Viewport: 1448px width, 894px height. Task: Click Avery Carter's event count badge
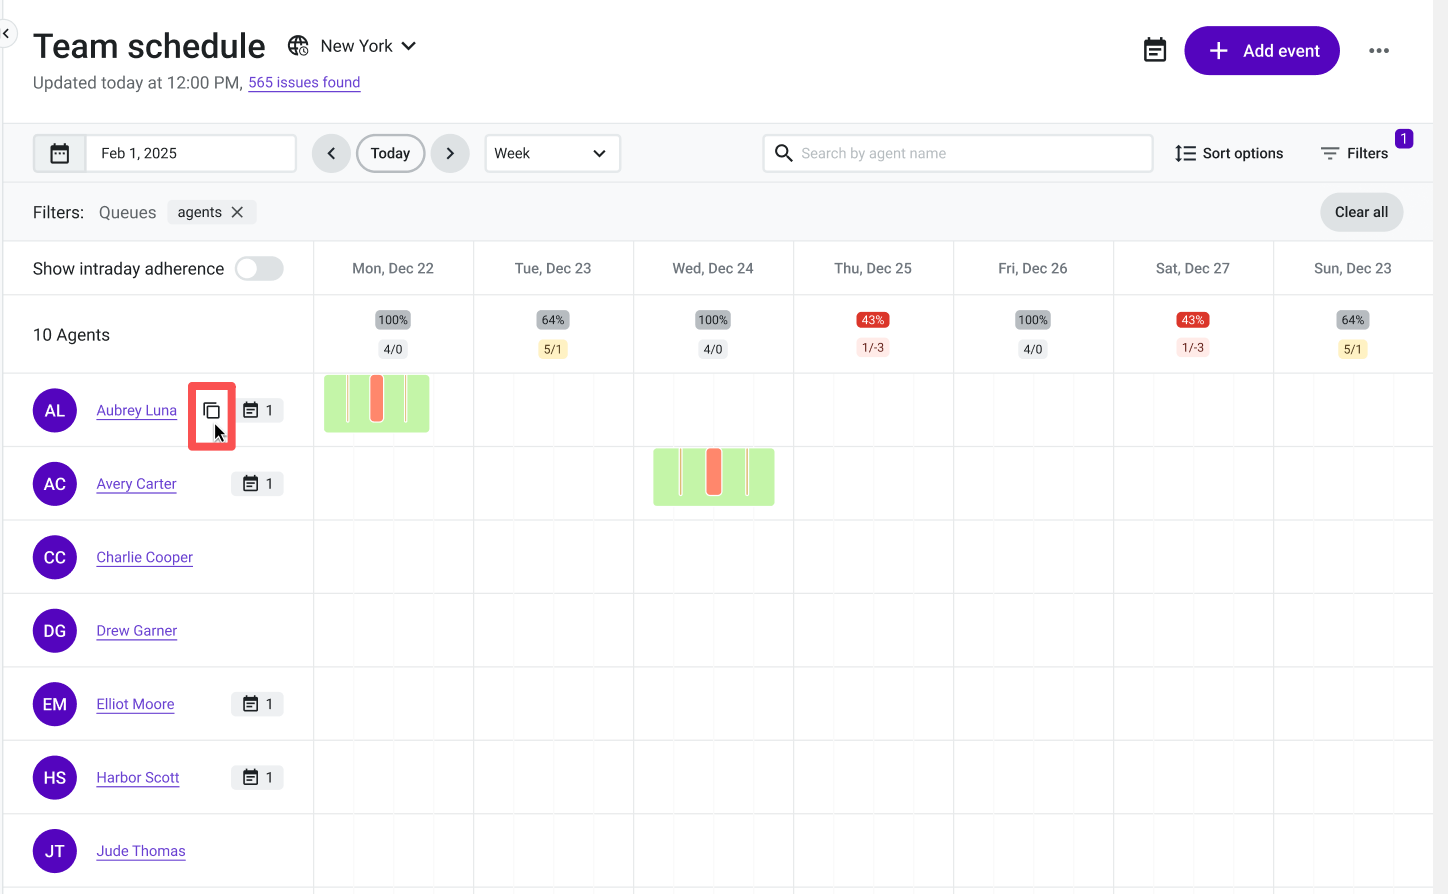258,484
